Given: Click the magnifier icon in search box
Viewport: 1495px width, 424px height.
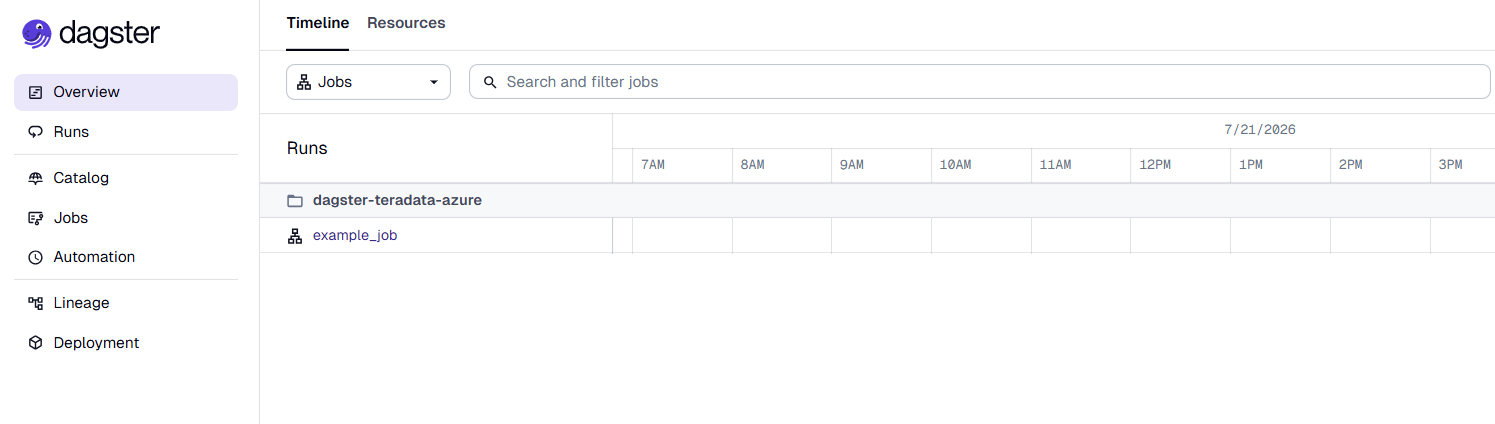Looking at the screenshot, I should [490, 82].
